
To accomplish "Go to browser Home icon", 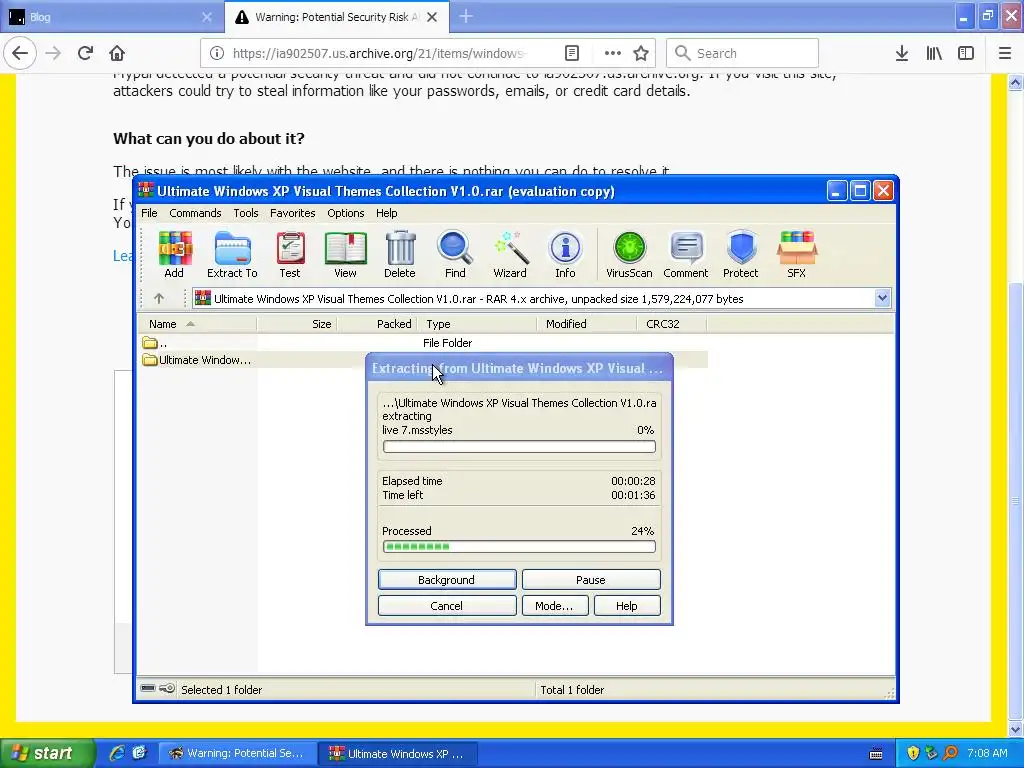I will pyautogui.click(x=117, y=53).
